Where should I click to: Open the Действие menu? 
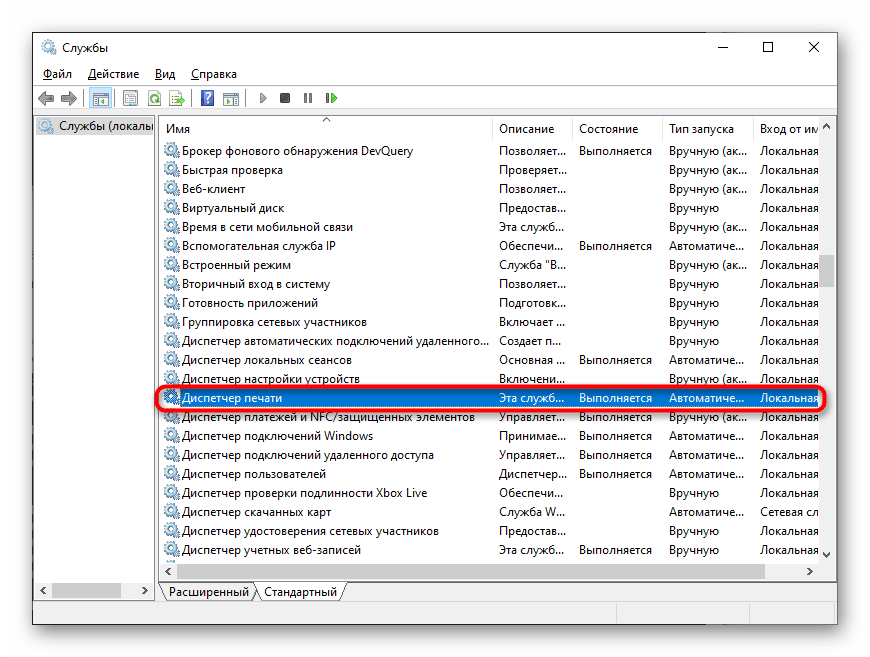[113, 74]
